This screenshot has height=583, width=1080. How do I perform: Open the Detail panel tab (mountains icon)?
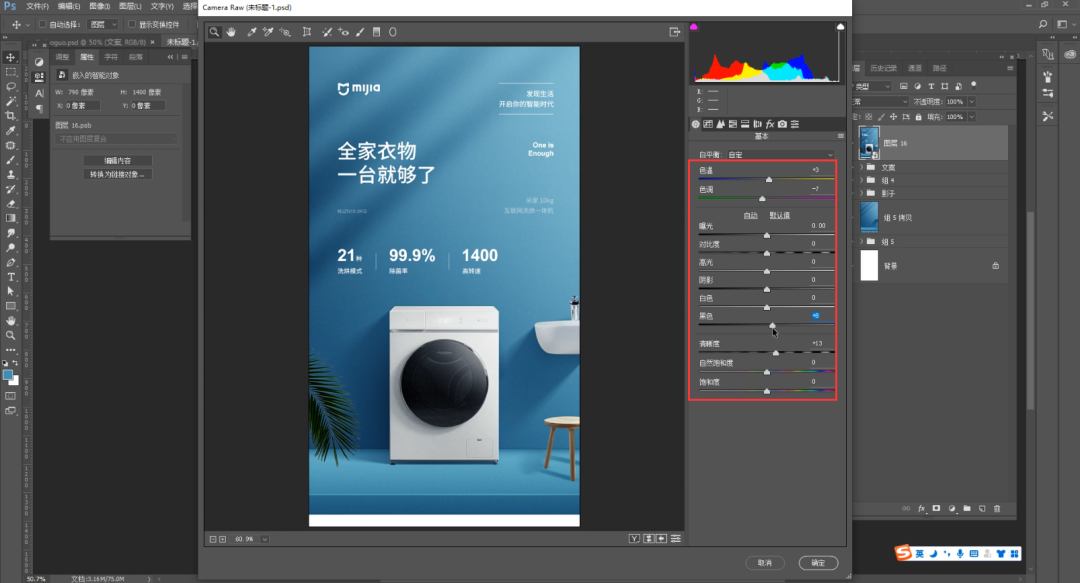(x=720, y=124)
